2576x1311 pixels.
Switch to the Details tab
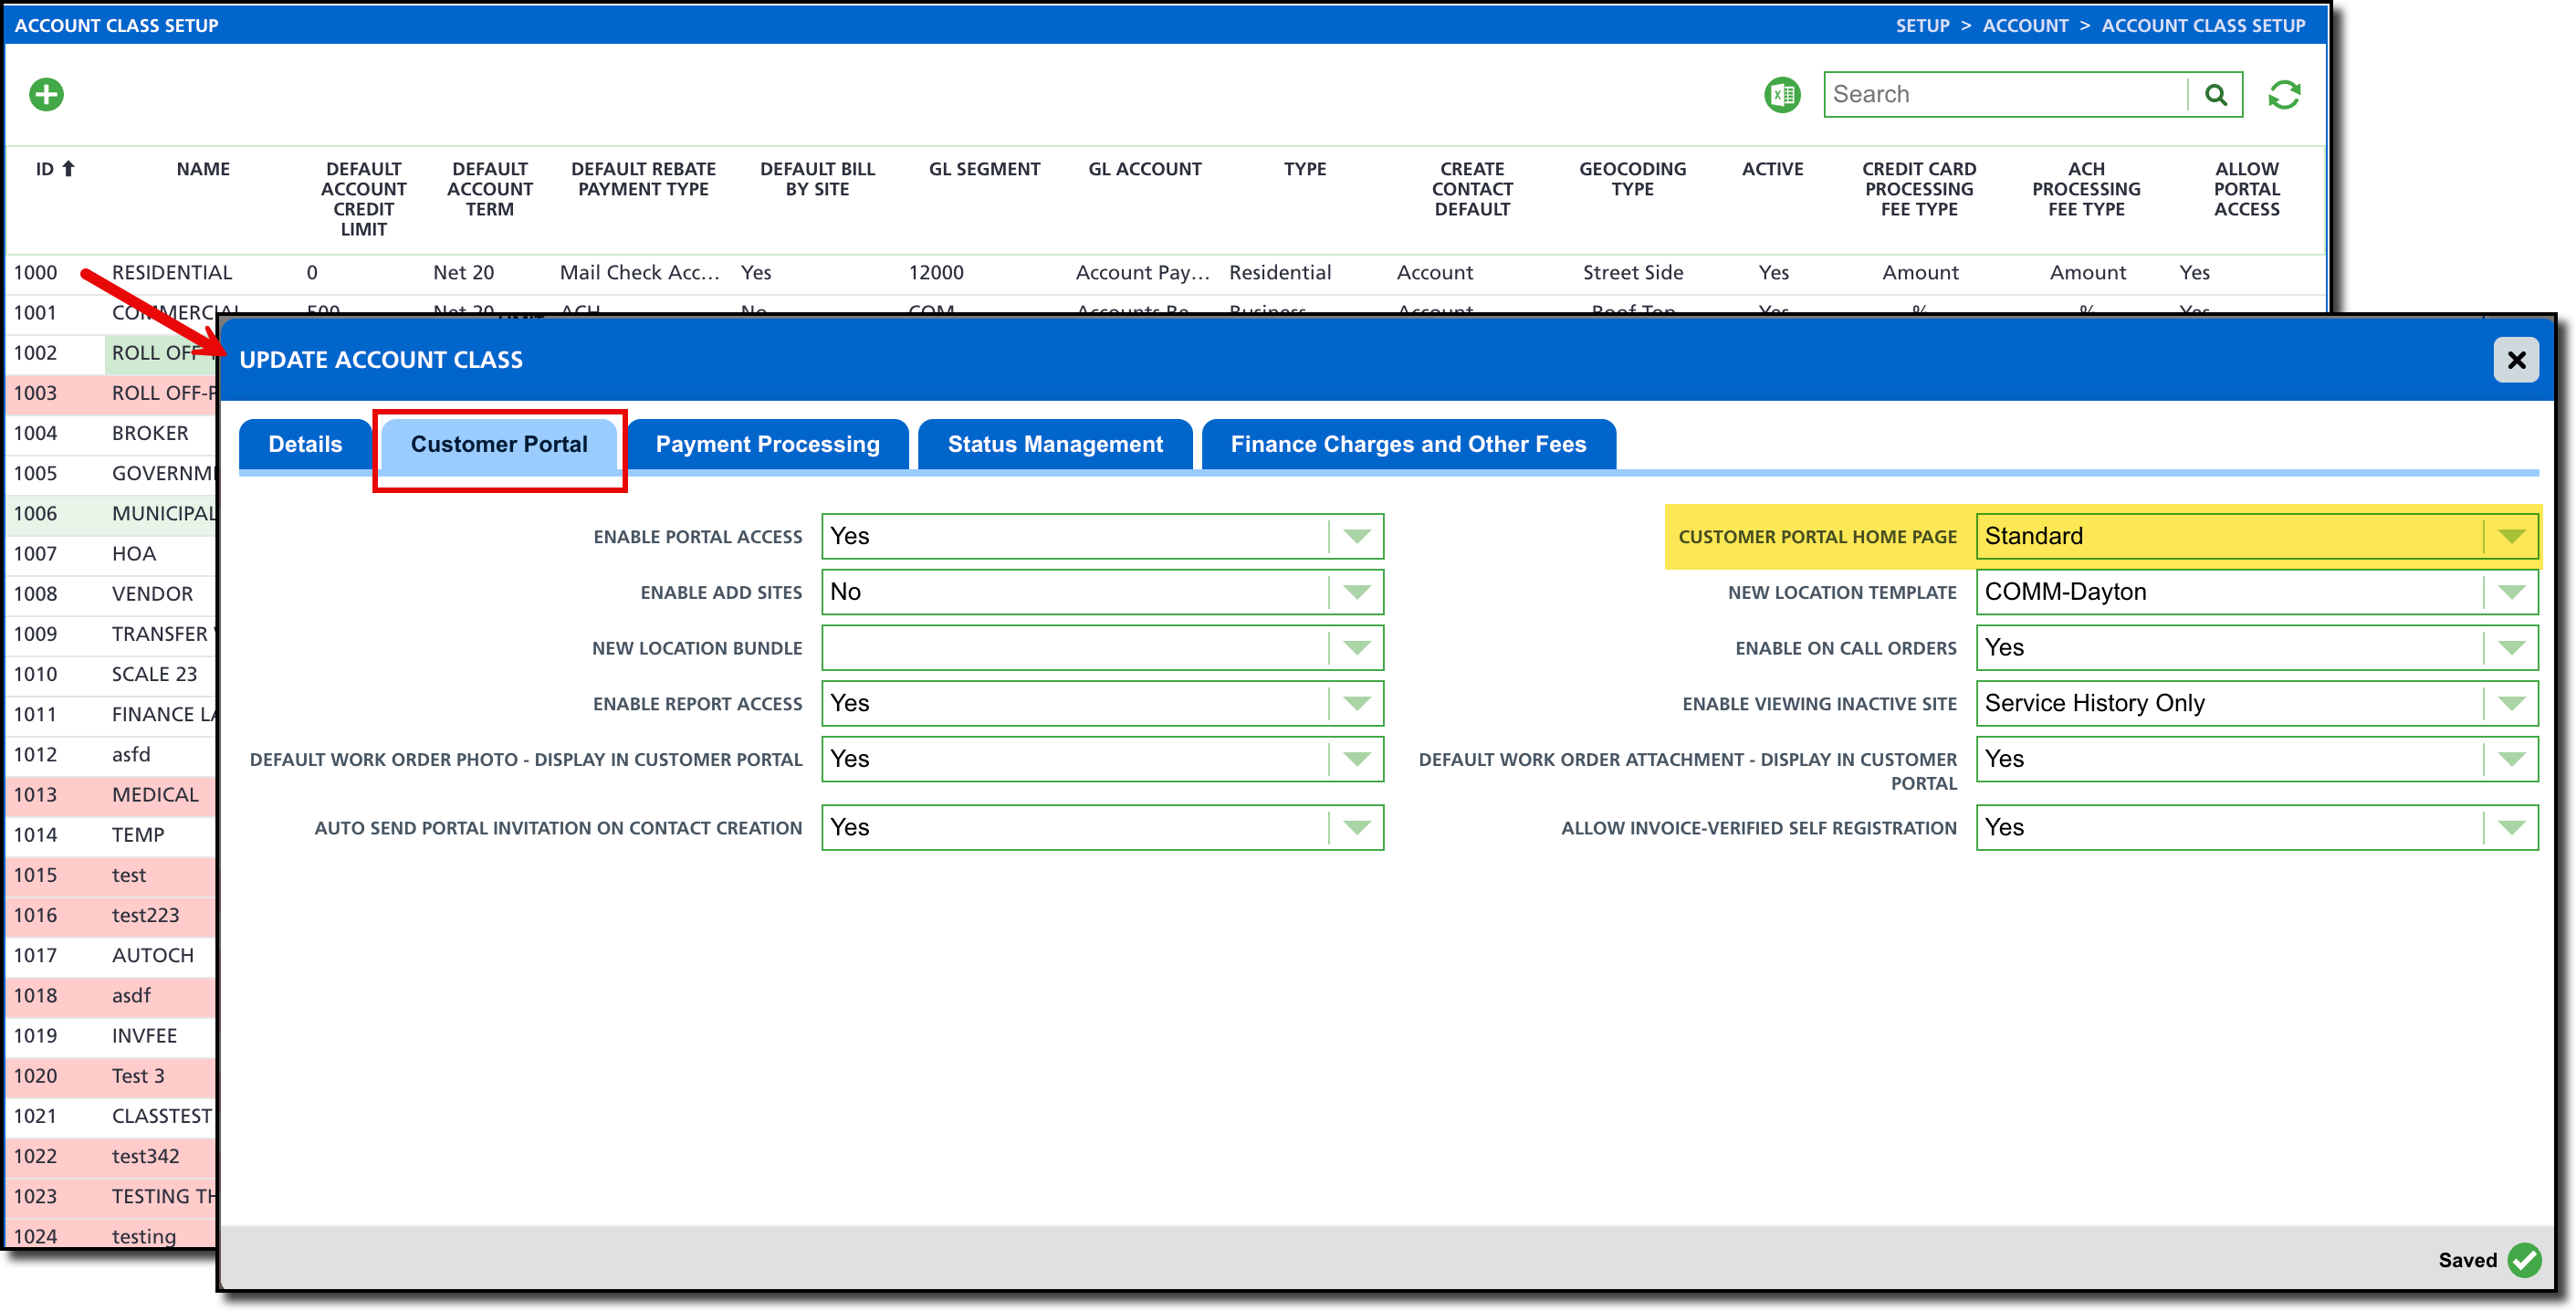305,445
